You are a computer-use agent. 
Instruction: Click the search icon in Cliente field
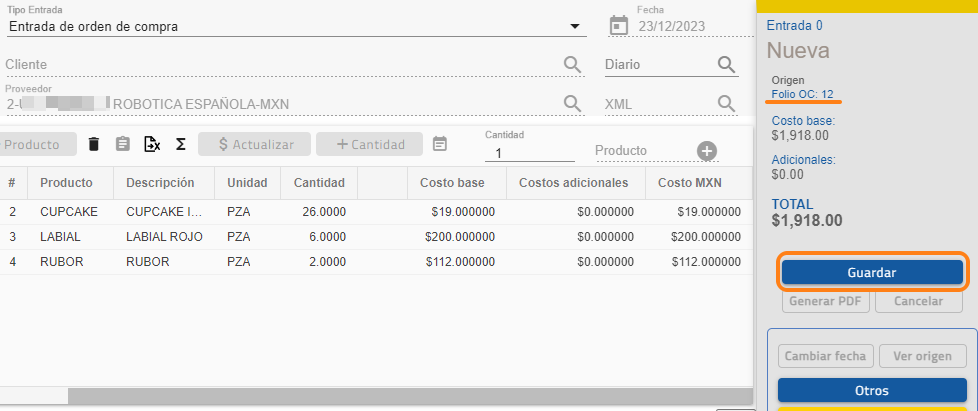pos(572,65)
